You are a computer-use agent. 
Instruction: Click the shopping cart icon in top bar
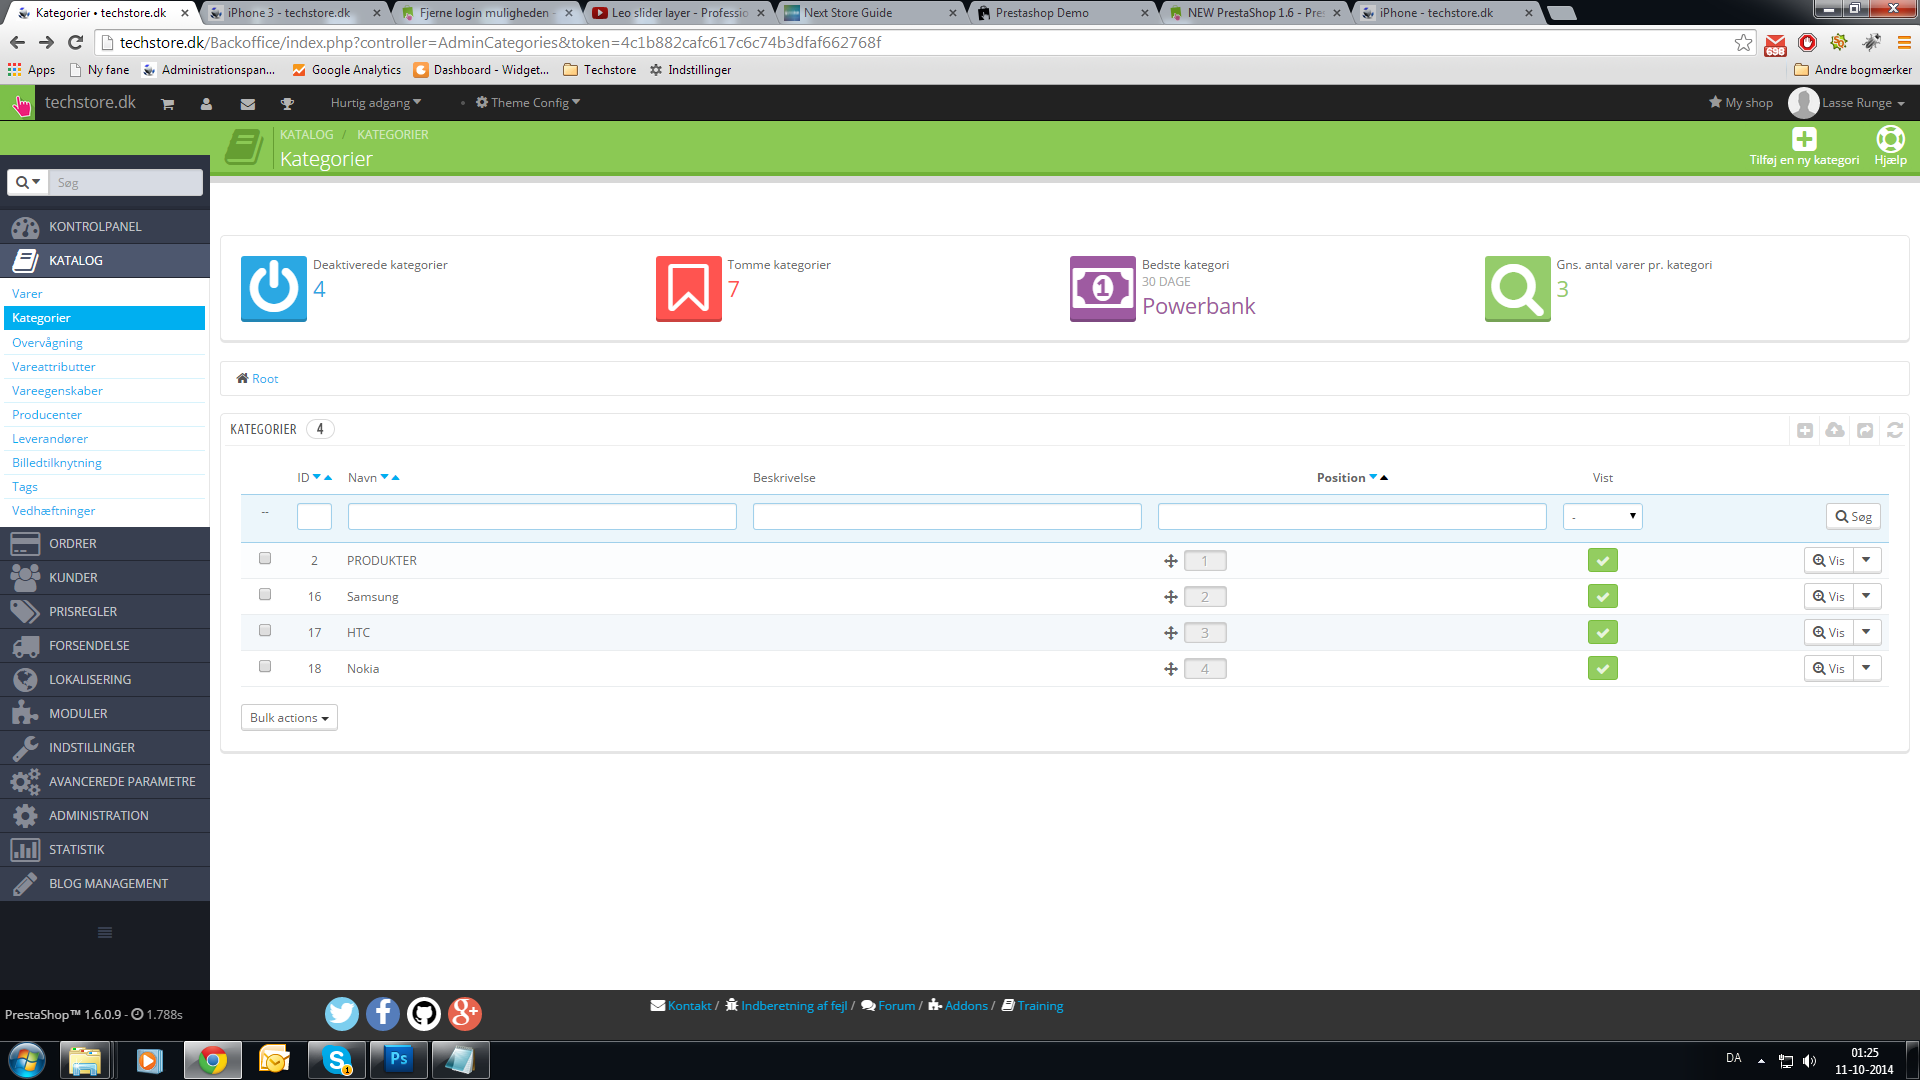point(167,104)
